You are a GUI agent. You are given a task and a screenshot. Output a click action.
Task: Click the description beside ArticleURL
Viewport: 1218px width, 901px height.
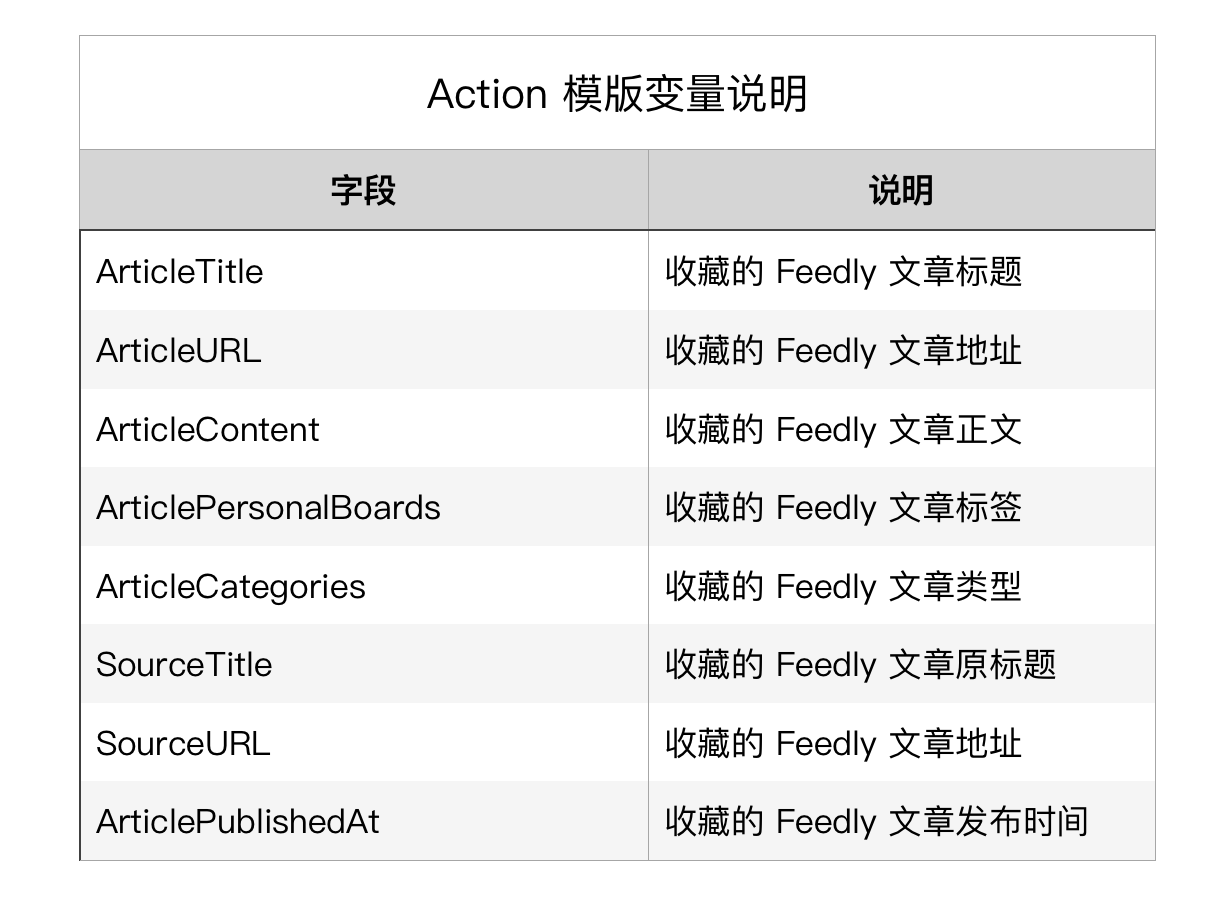843,351
